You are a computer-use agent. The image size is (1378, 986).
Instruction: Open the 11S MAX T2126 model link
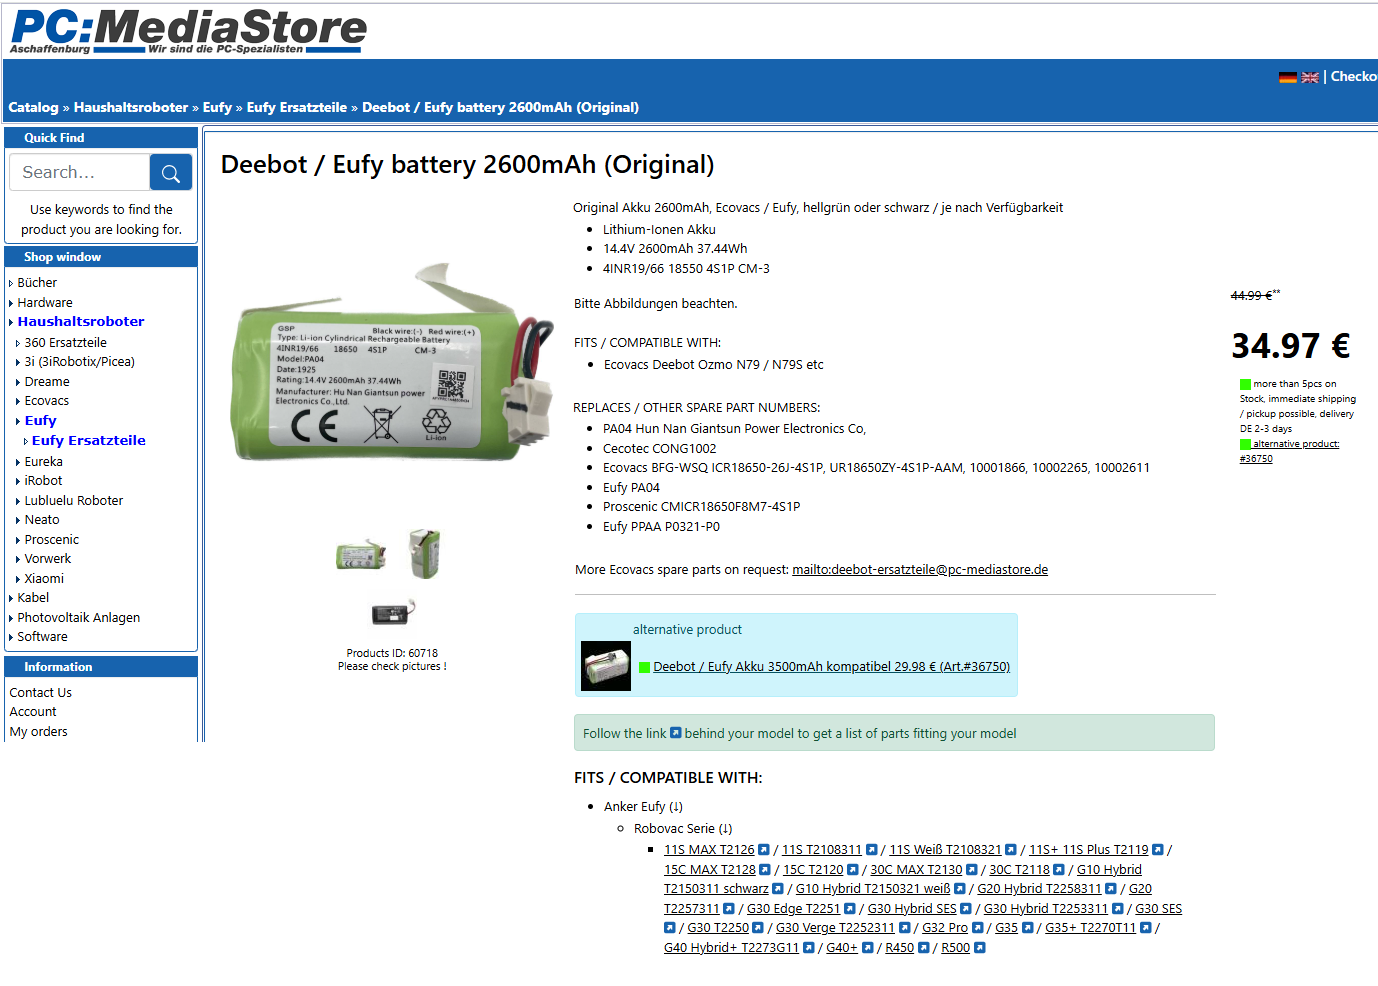pyautogui.click(x=709, y=850)
